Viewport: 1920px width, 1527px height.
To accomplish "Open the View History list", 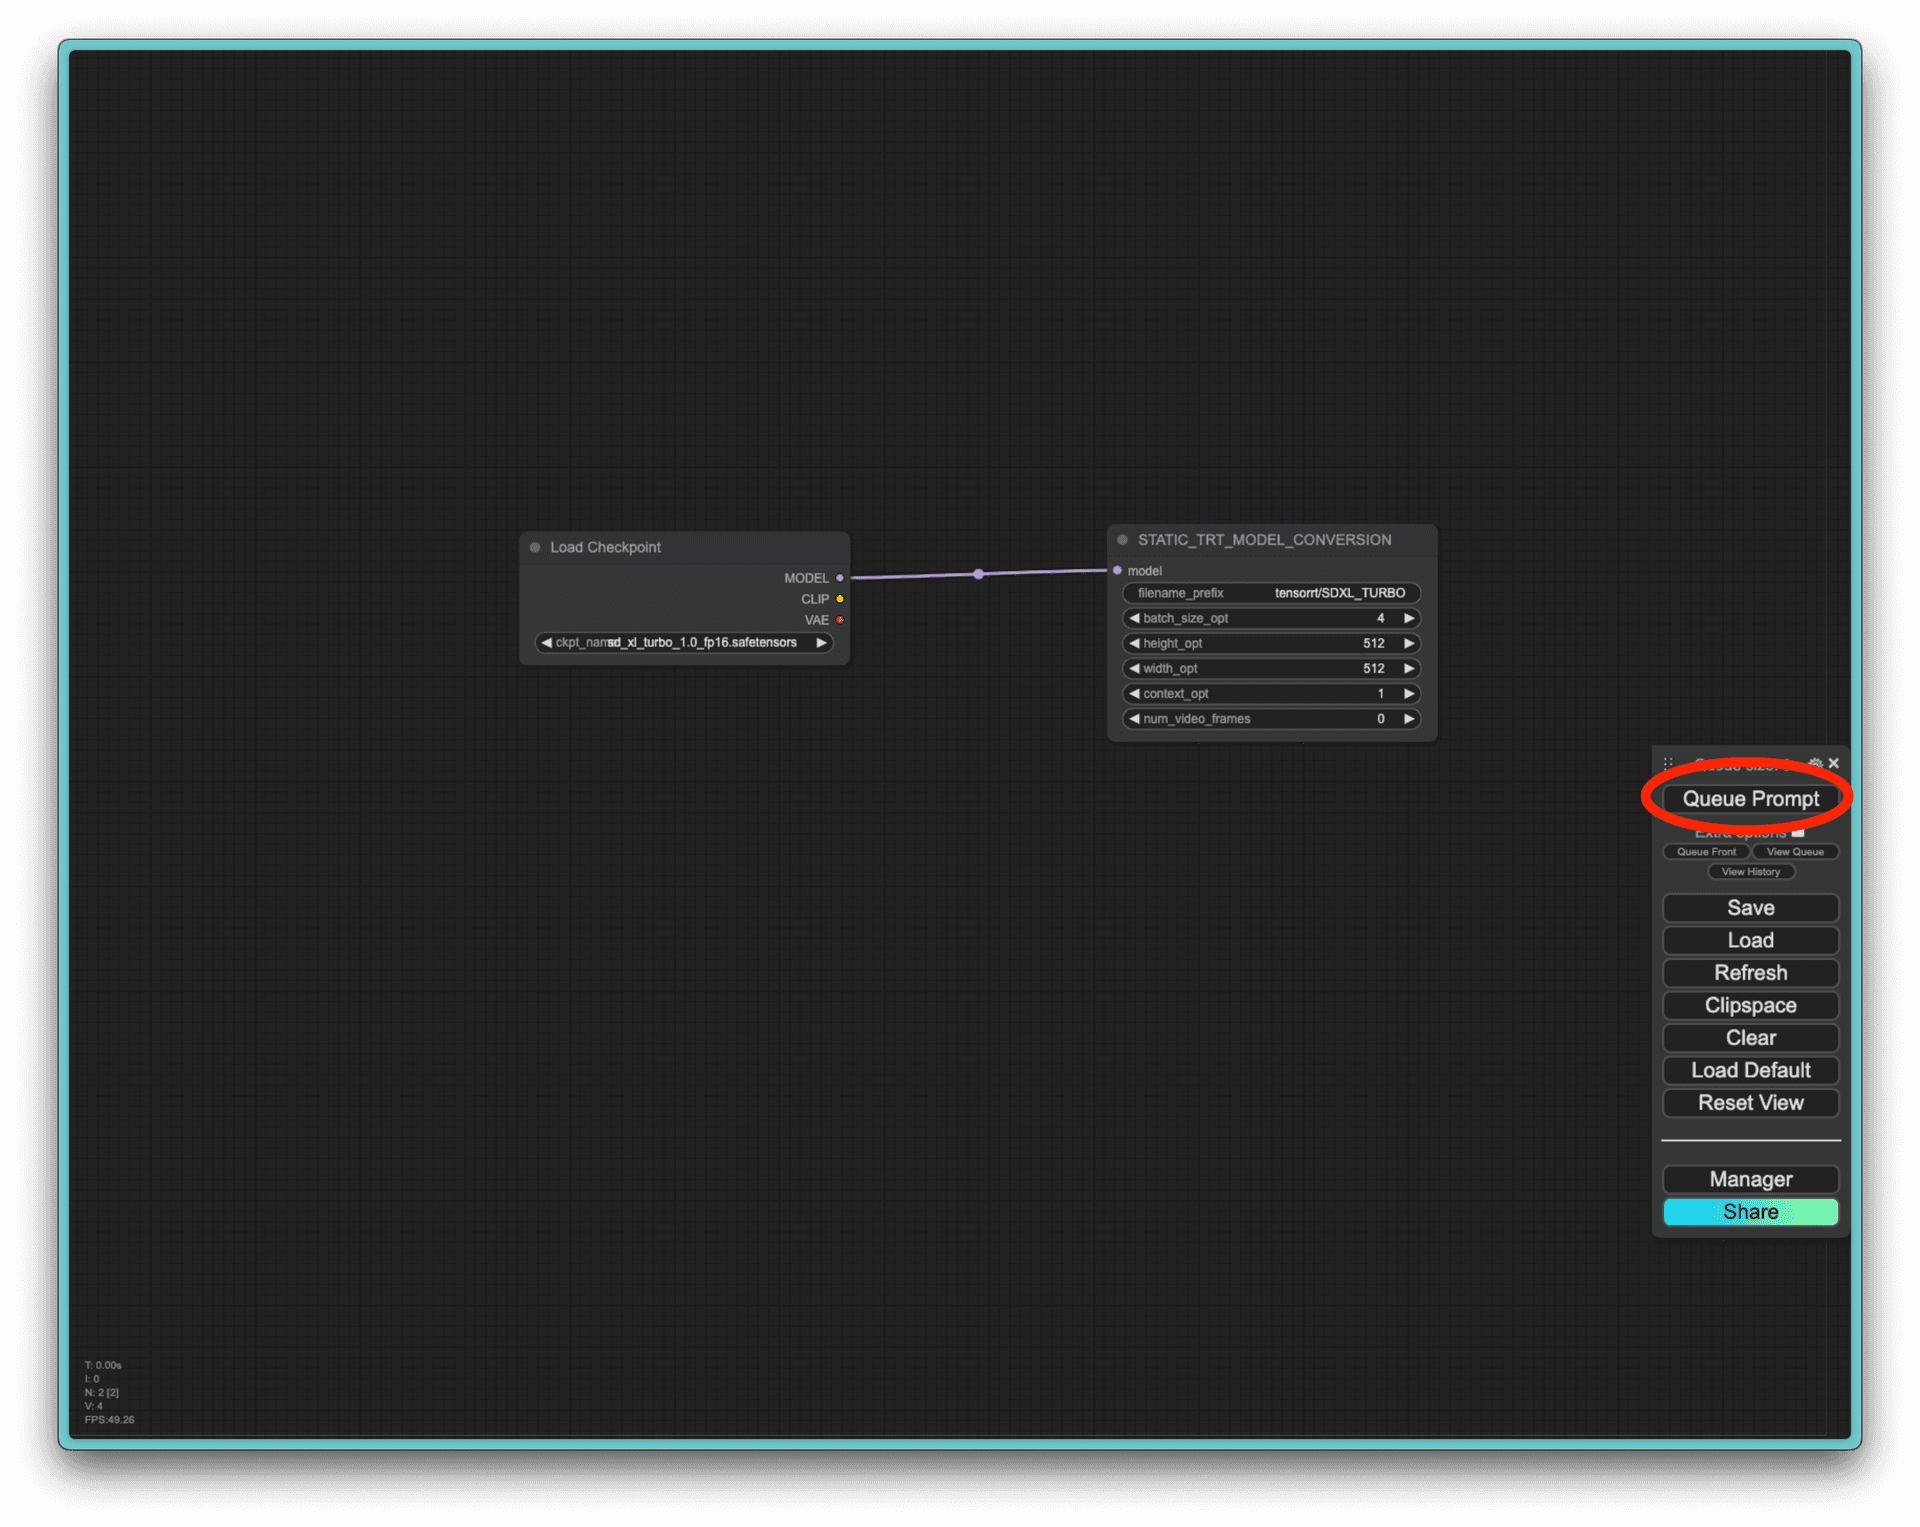I will click(x=1750, y=872).
